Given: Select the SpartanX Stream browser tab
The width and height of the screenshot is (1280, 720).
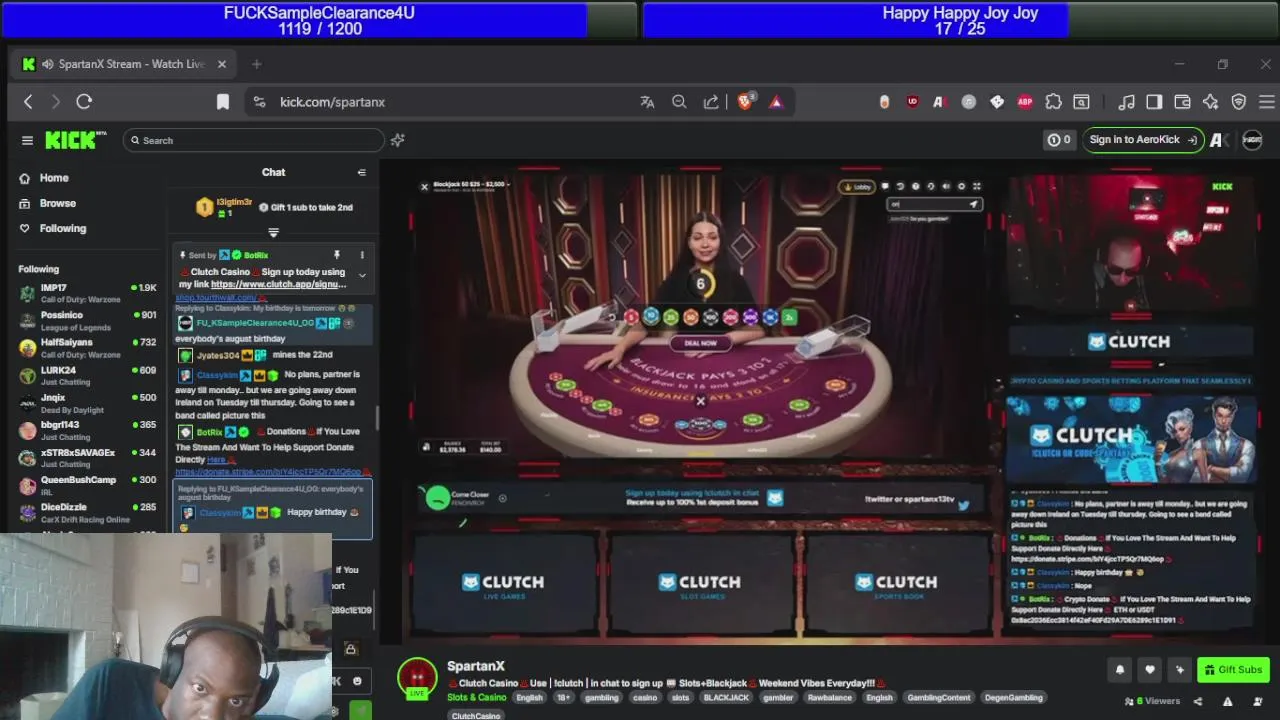Looking at the screenshot, I should point(125,64).
